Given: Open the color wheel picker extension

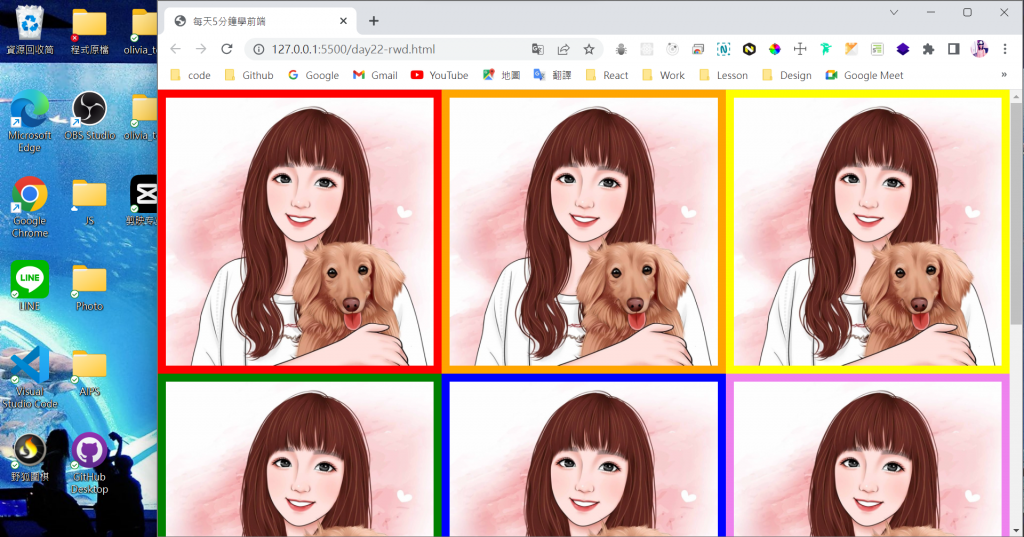Looking at the screenshot, I should tap(775, 49).
